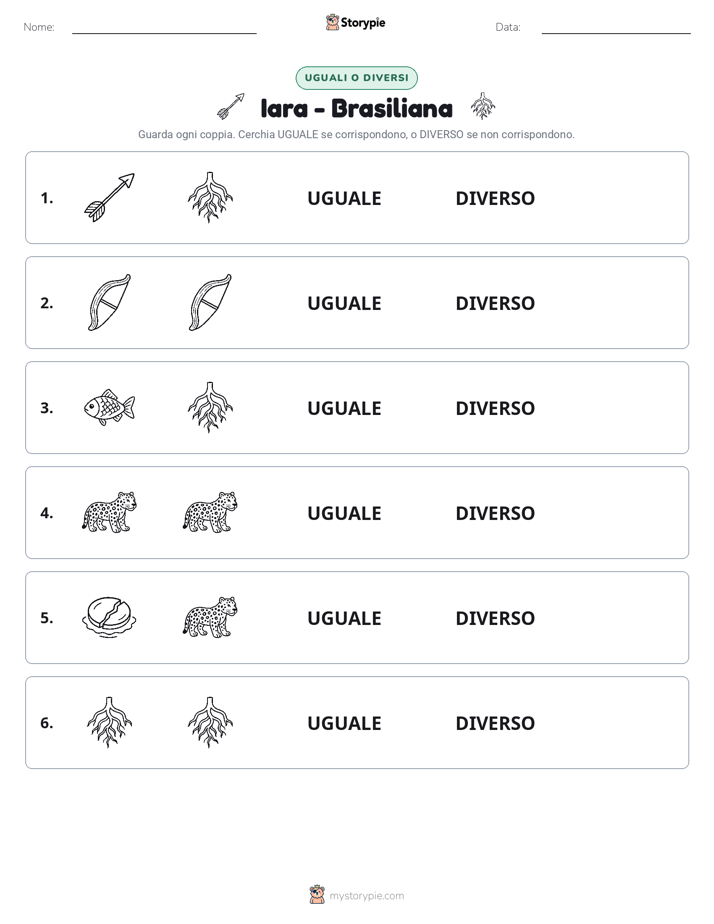Open the mystorypie.com footer link

tap(366, 896)
